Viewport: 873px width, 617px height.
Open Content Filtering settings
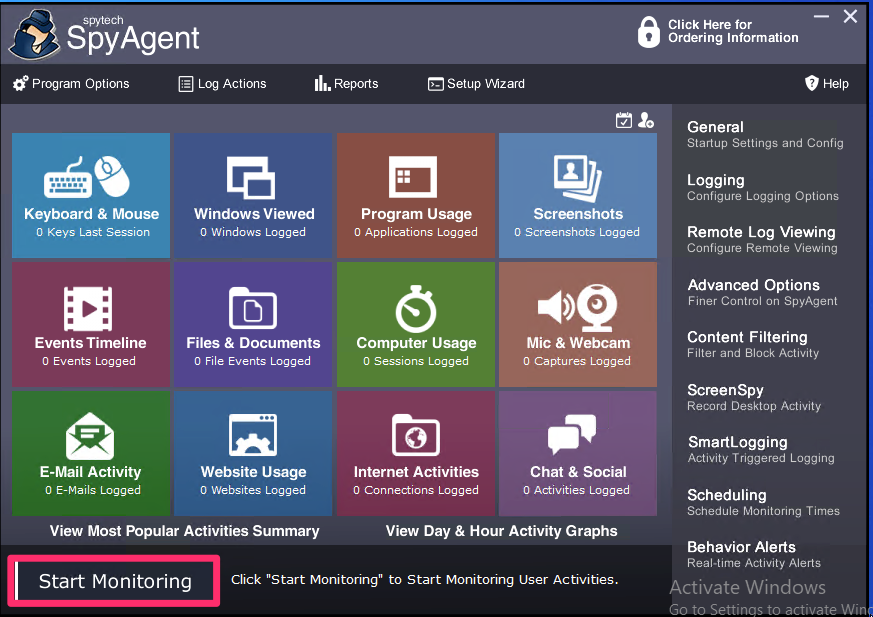click(x=753, y=345)
